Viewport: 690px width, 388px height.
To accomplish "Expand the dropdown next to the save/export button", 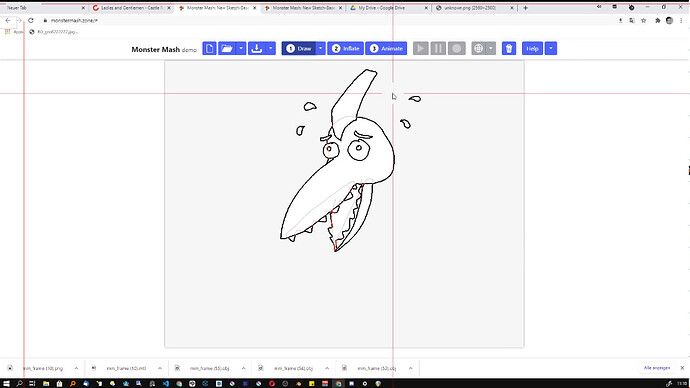I will click(271, 48).
